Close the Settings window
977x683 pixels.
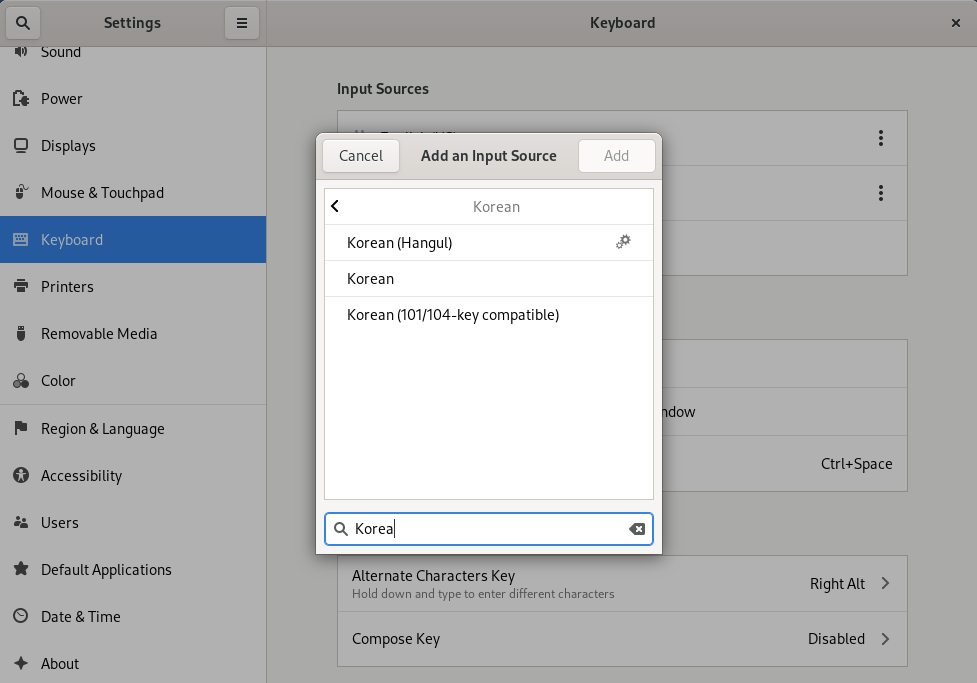(956, 23)
